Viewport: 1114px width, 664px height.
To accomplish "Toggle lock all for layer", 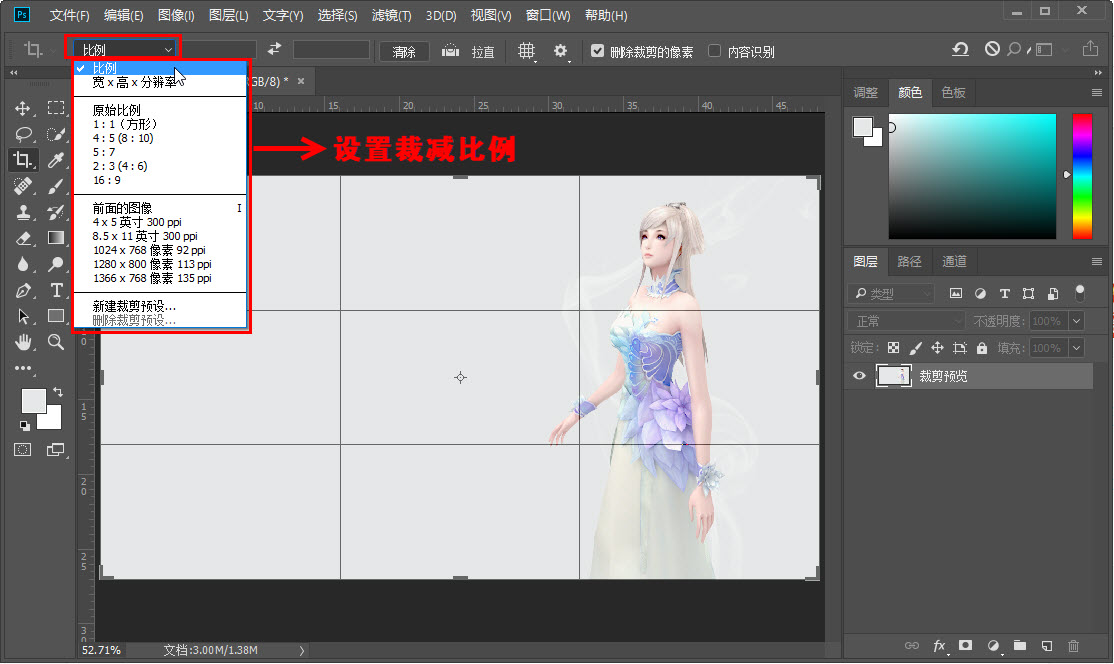I will click(x=982, y=348).
